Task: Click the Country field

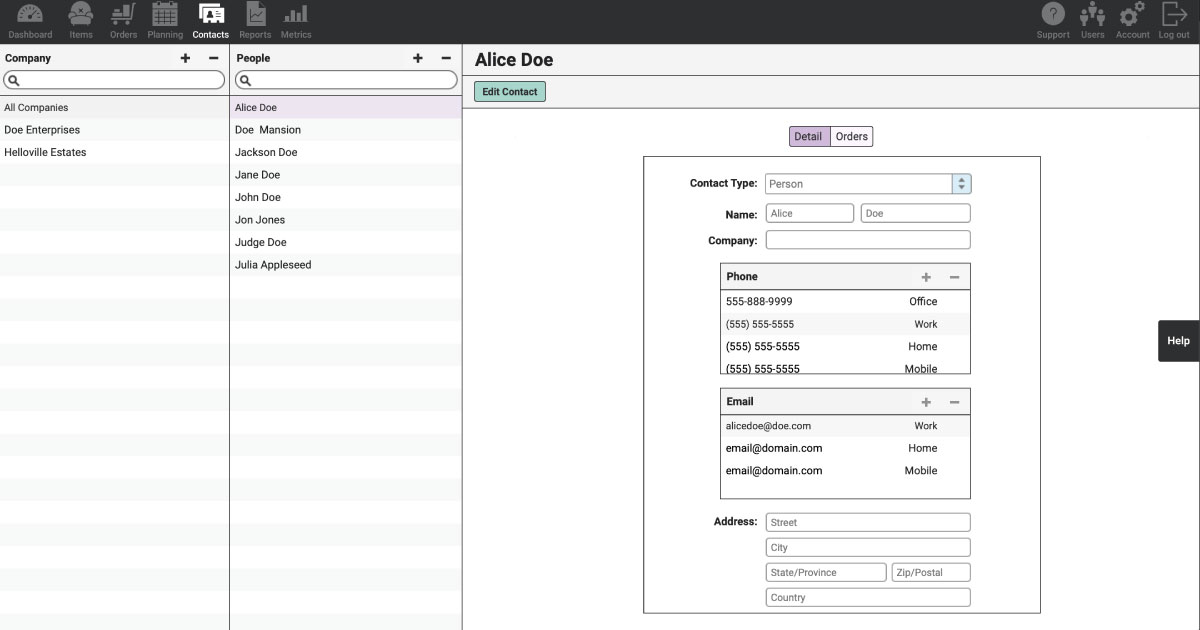Action: click(868, 597)
